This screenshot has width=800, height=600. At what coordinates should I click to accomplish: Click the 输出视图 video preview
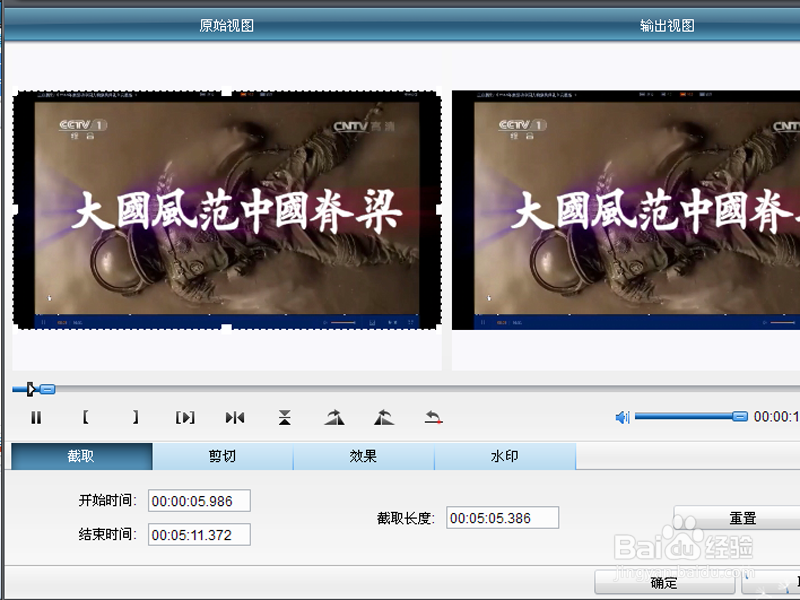(x=626, y=210)
